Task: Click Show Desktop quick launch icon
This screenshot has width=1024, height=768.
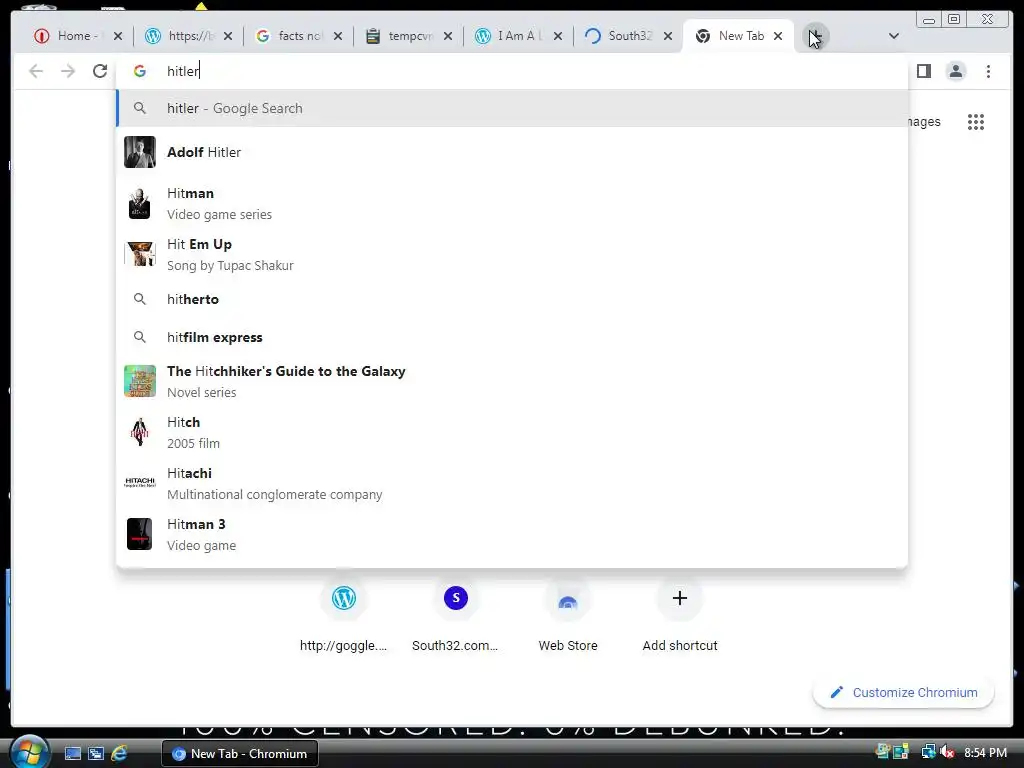Action: (x=73, y=754)
